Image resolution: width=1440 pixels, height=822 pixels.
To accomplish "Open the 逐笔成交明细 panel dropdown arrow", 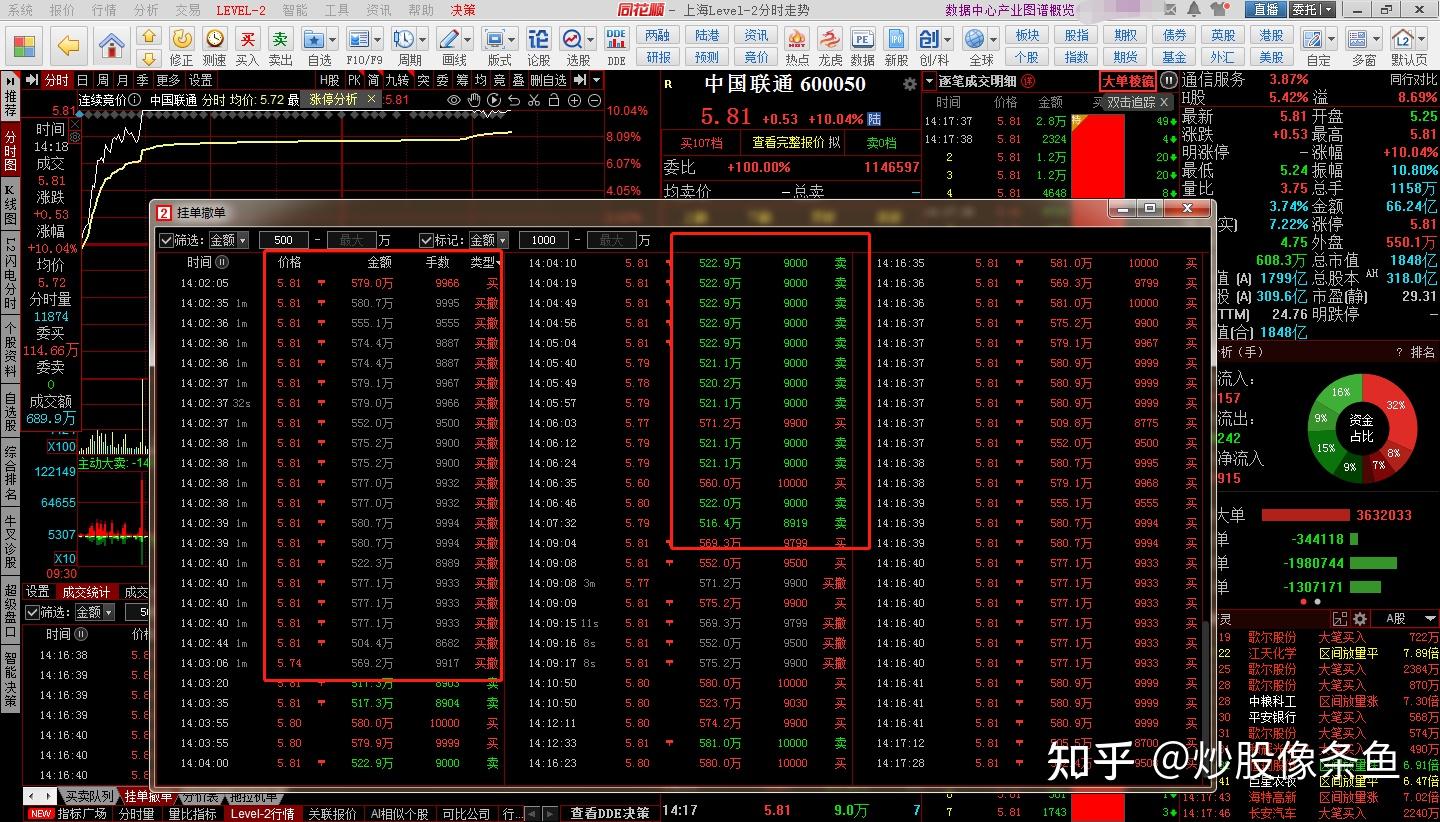I will (x=928, y=81).
